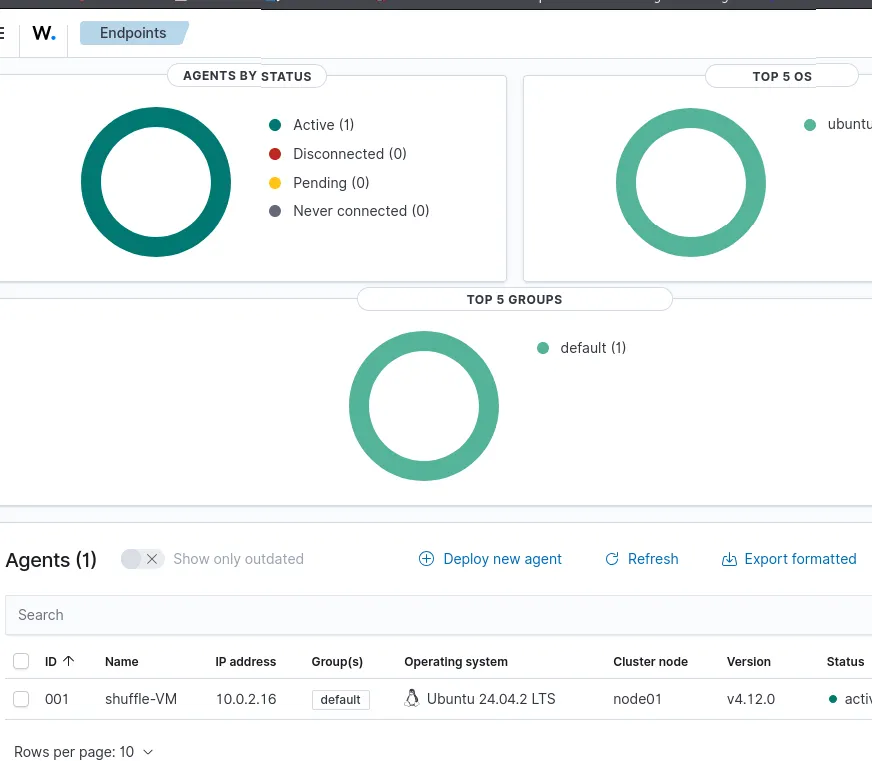
Task: Click the Deploy new agent link
Action: coord(503,559)
